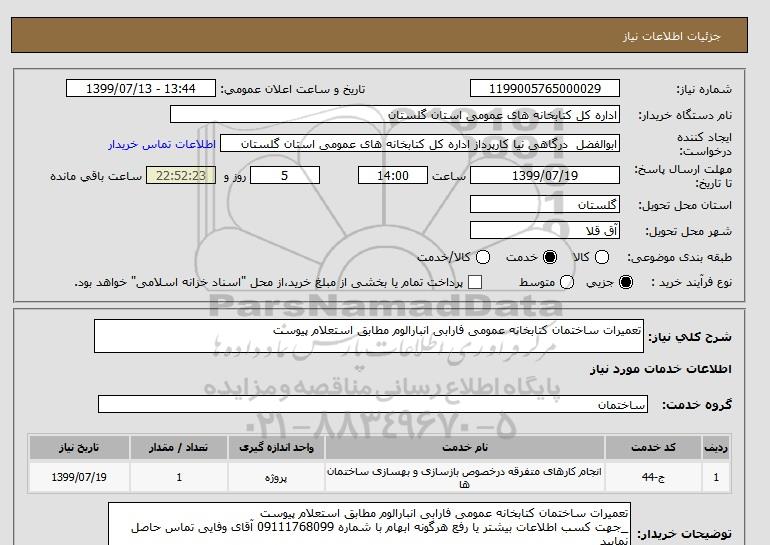Click the deadline date field 1399/07/19

[x=545, y=175]
